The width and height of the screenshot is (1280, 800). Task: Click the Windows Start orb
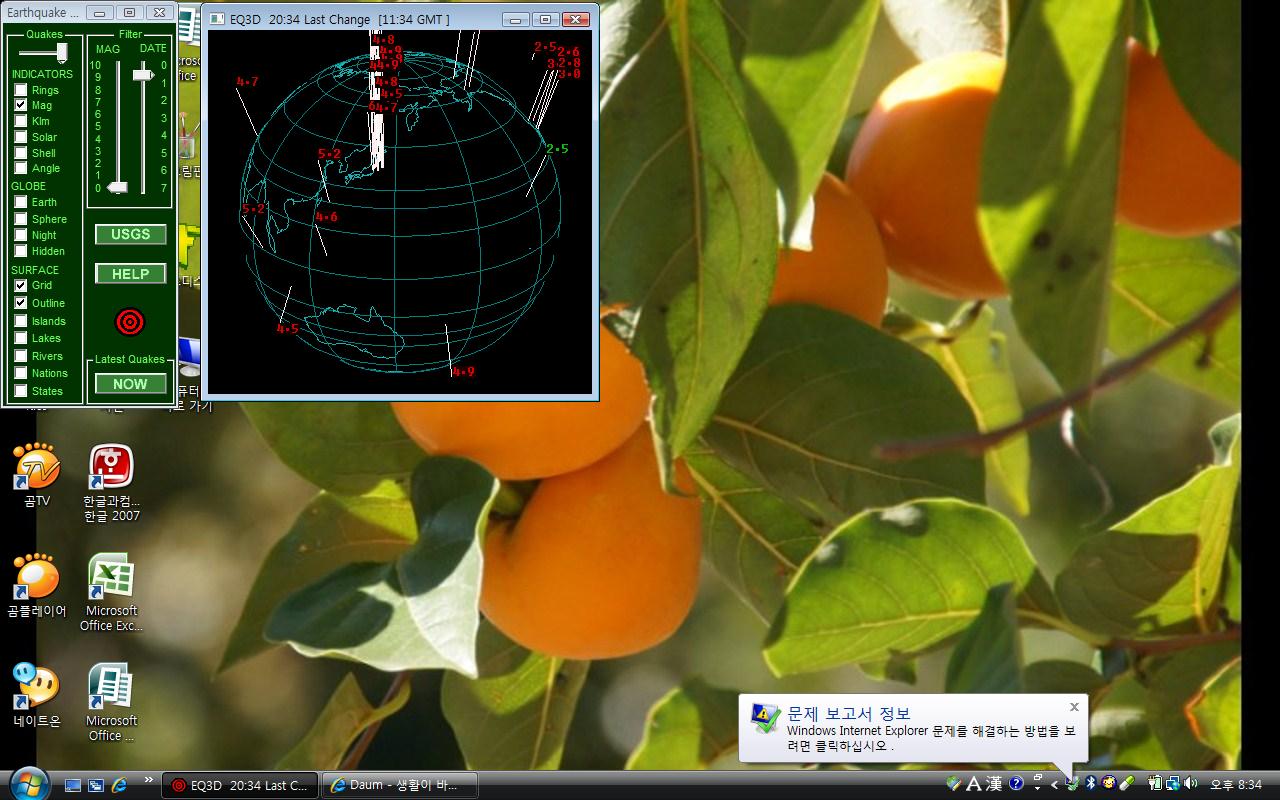pos(27,783)
